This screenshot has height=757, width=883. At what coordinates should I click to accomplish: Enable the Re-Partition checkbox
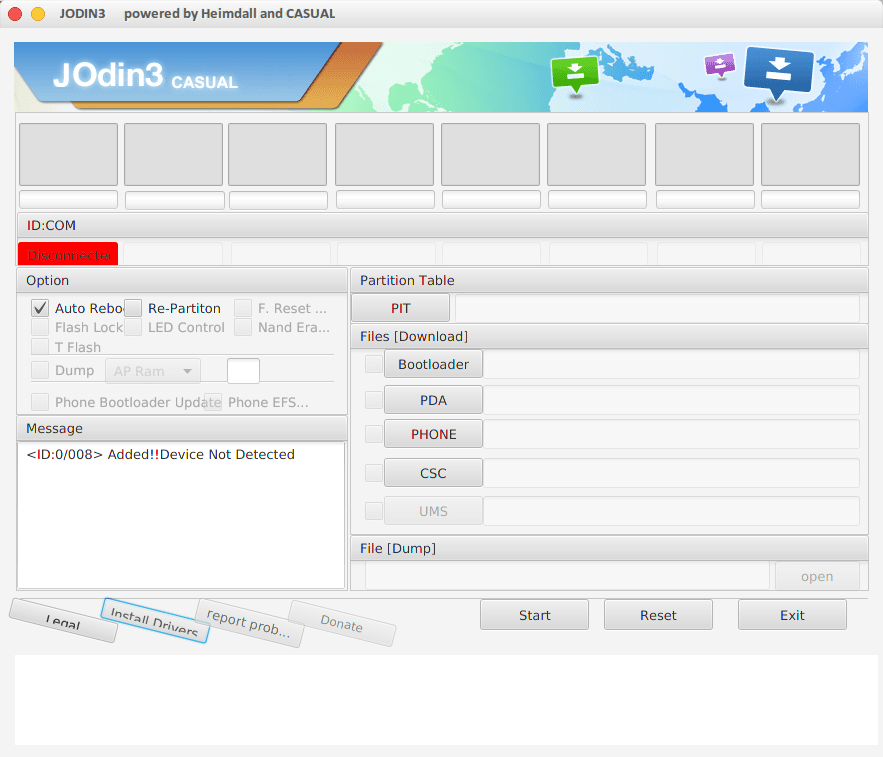[x=133, y=308]
